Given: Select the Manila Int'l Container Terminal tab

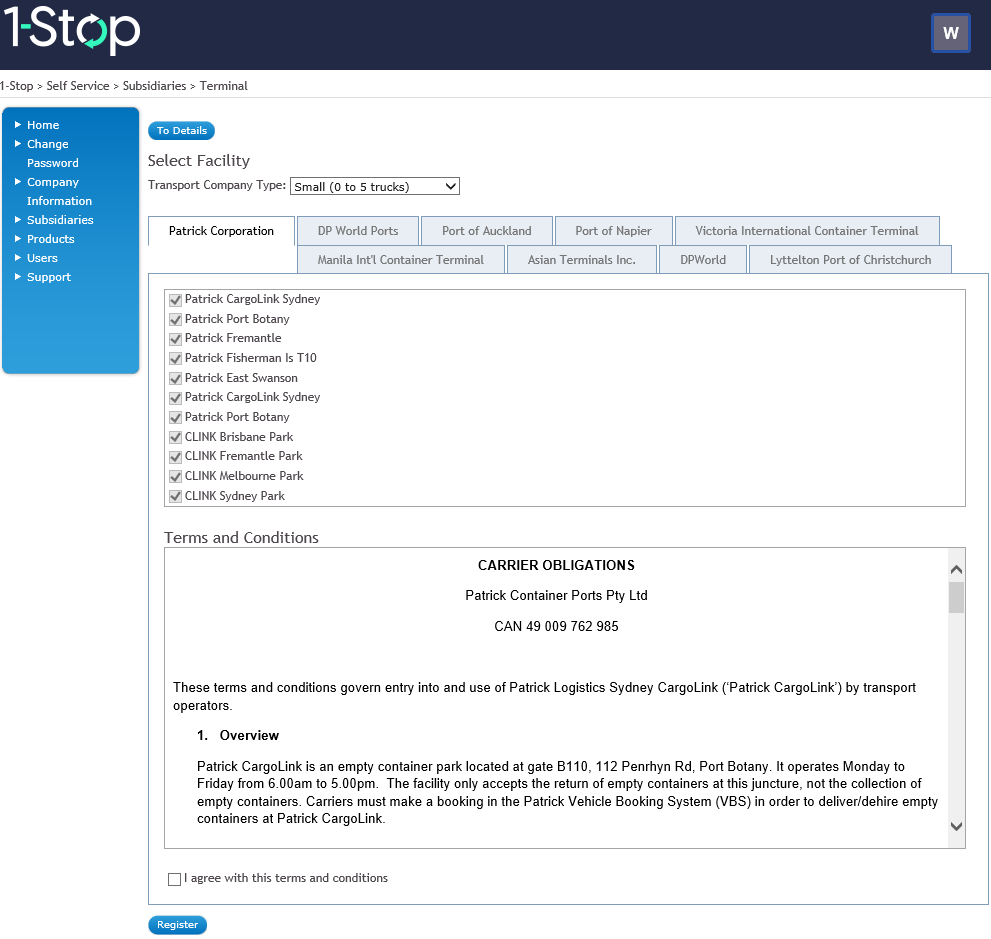Looking at the screenshot, I should (x=401, y=260).
